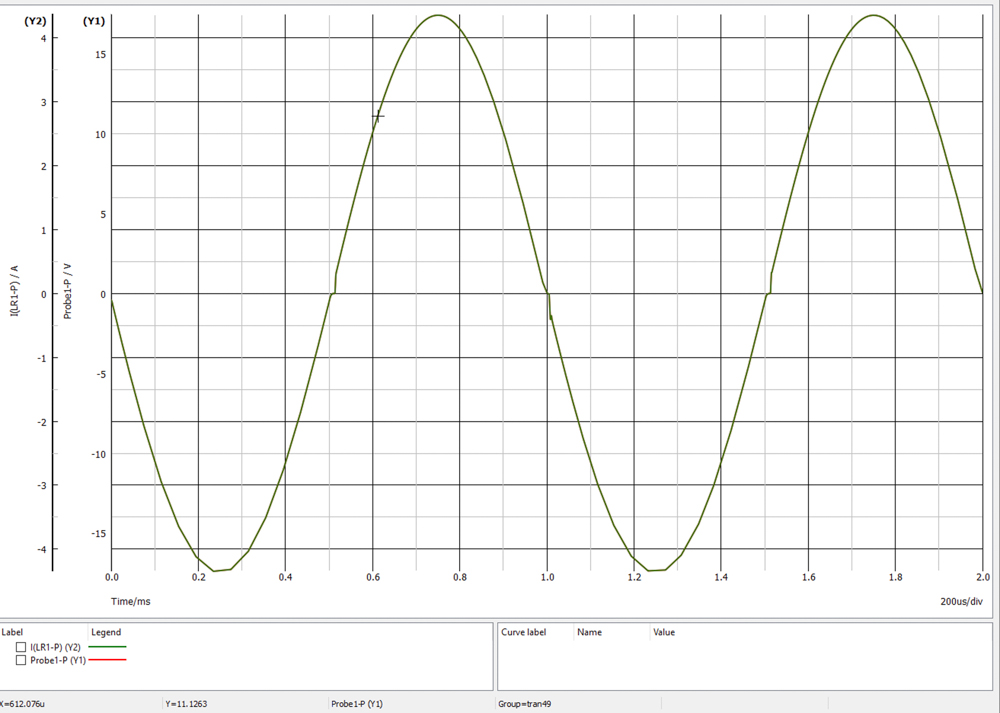Click the Probe1-P / V axis title

point(68,291)
